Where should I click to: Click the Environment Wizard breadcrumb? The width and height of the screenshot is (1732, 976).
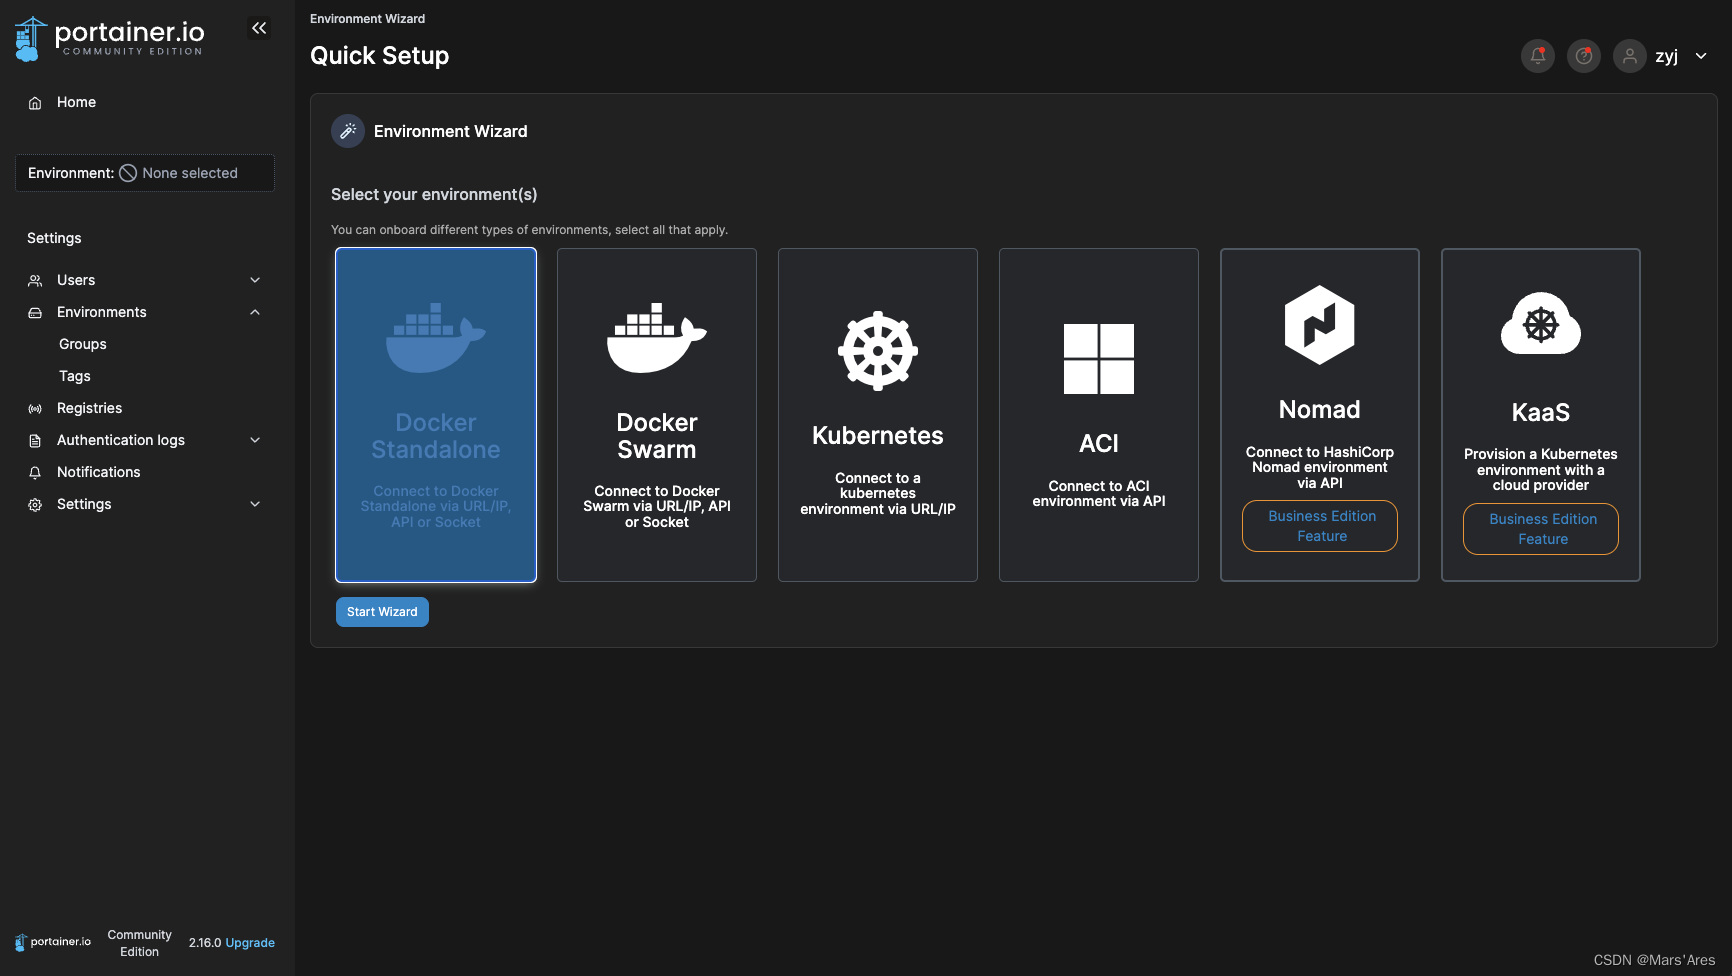coord(367,19)
